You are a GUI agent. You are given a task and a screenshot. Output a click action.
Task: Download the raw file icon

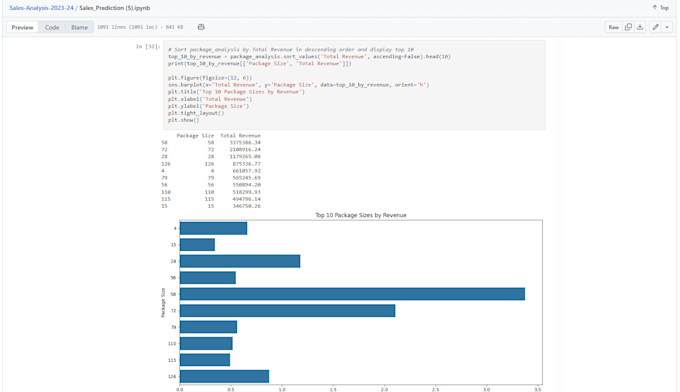pos(640,27)
